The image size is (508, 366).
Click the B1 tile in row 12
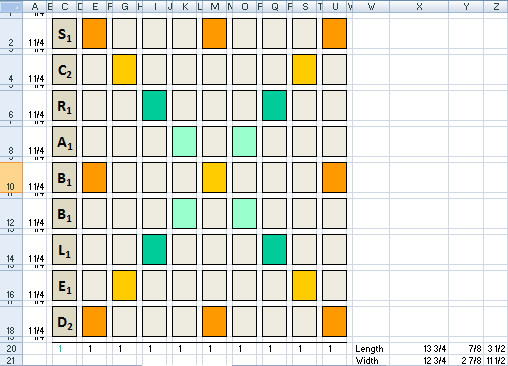65,213
